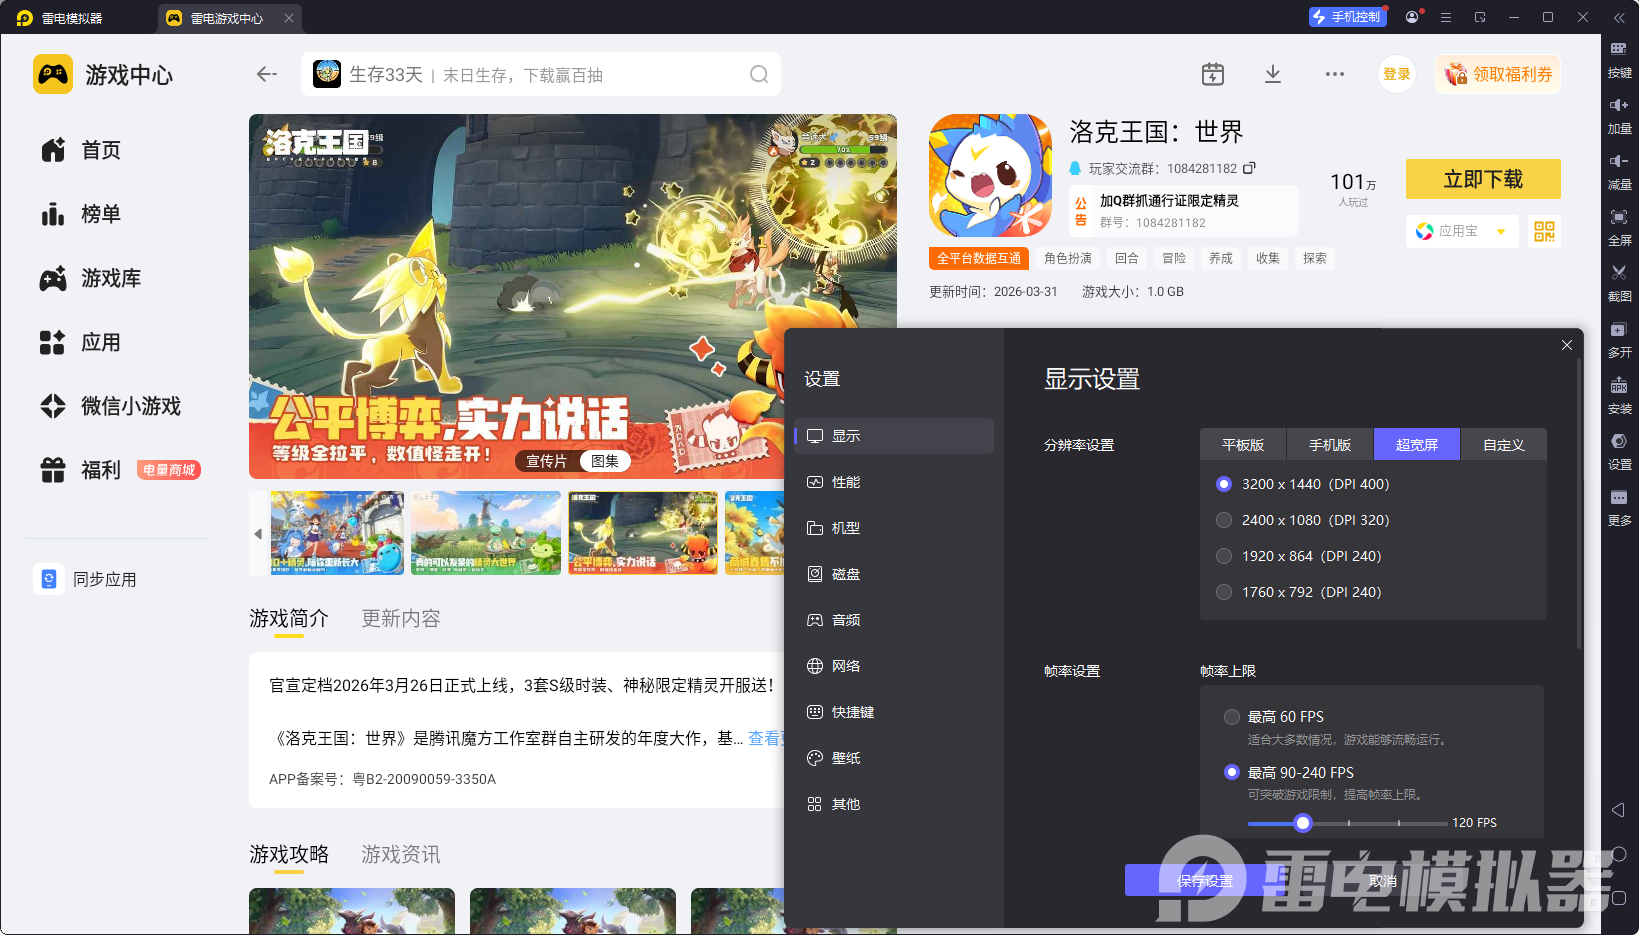Click the download manager icon in top bar
Image resolution: width=1639 pixels, height=935 pixels.
tap(1272, 74)
